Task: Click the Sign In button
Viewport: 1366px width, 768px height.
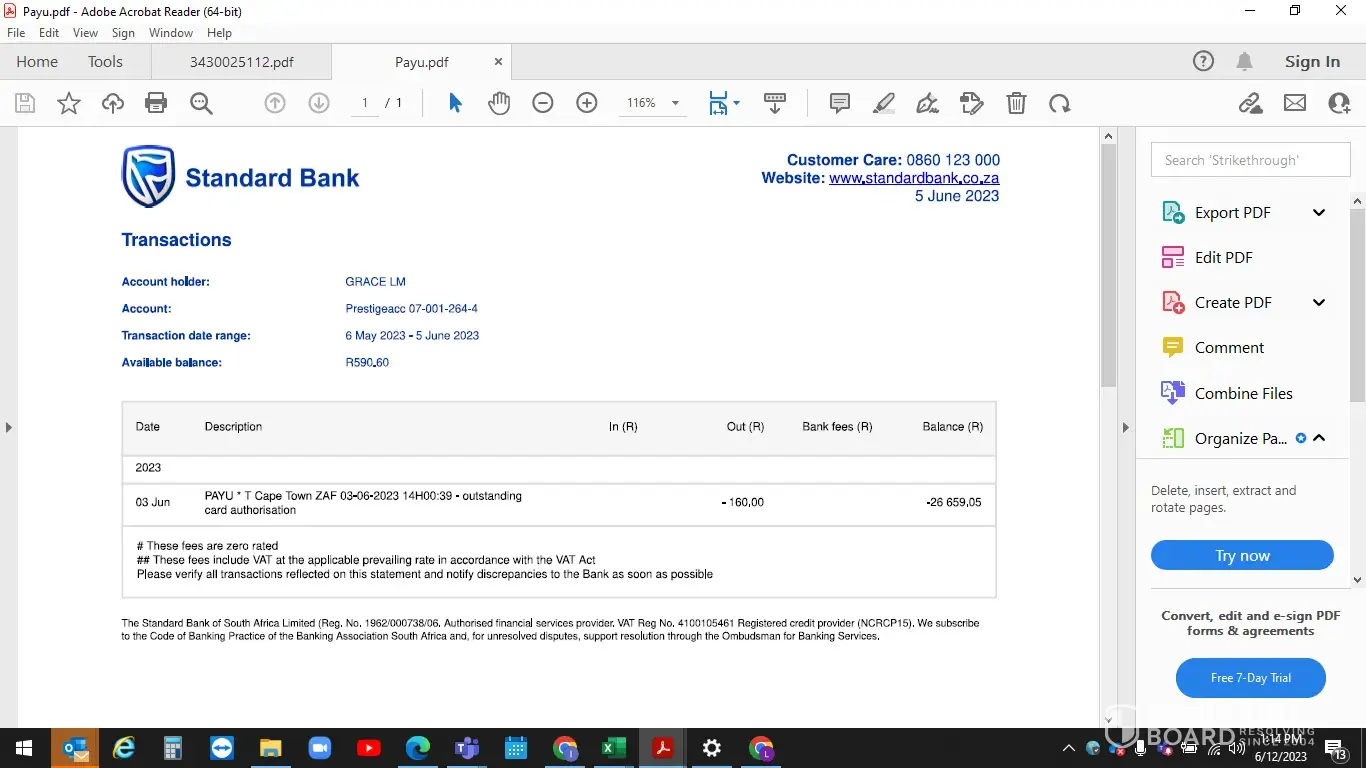Action: pyautogui.click(x=1312, y=62)
